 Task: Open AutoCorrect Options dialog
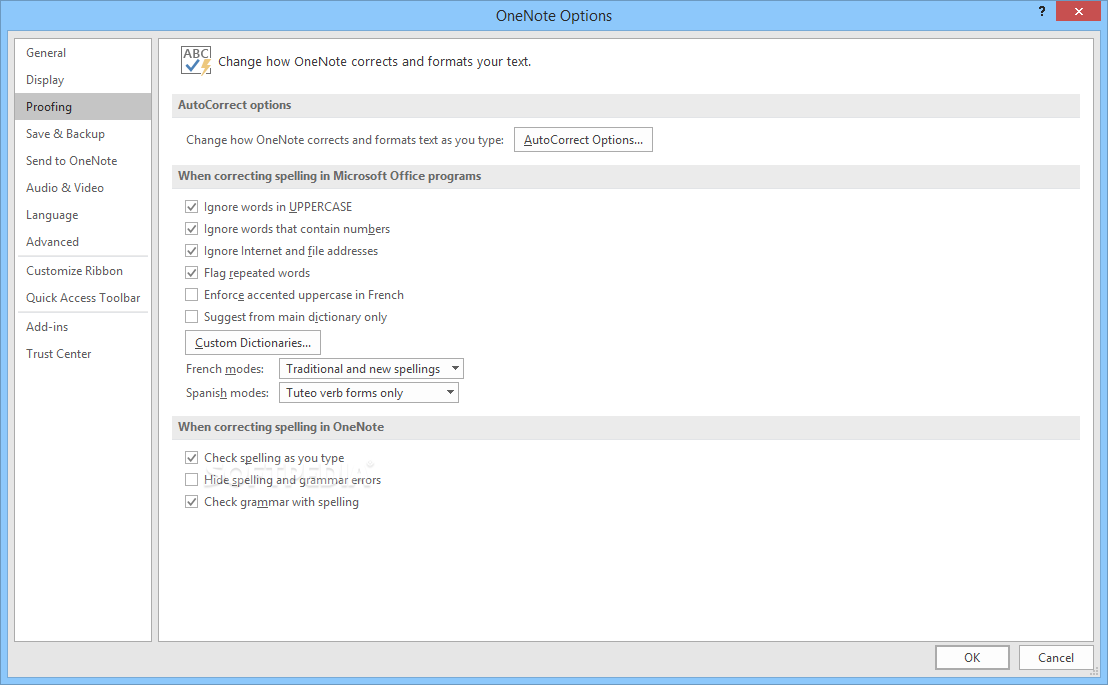point(583,140)
